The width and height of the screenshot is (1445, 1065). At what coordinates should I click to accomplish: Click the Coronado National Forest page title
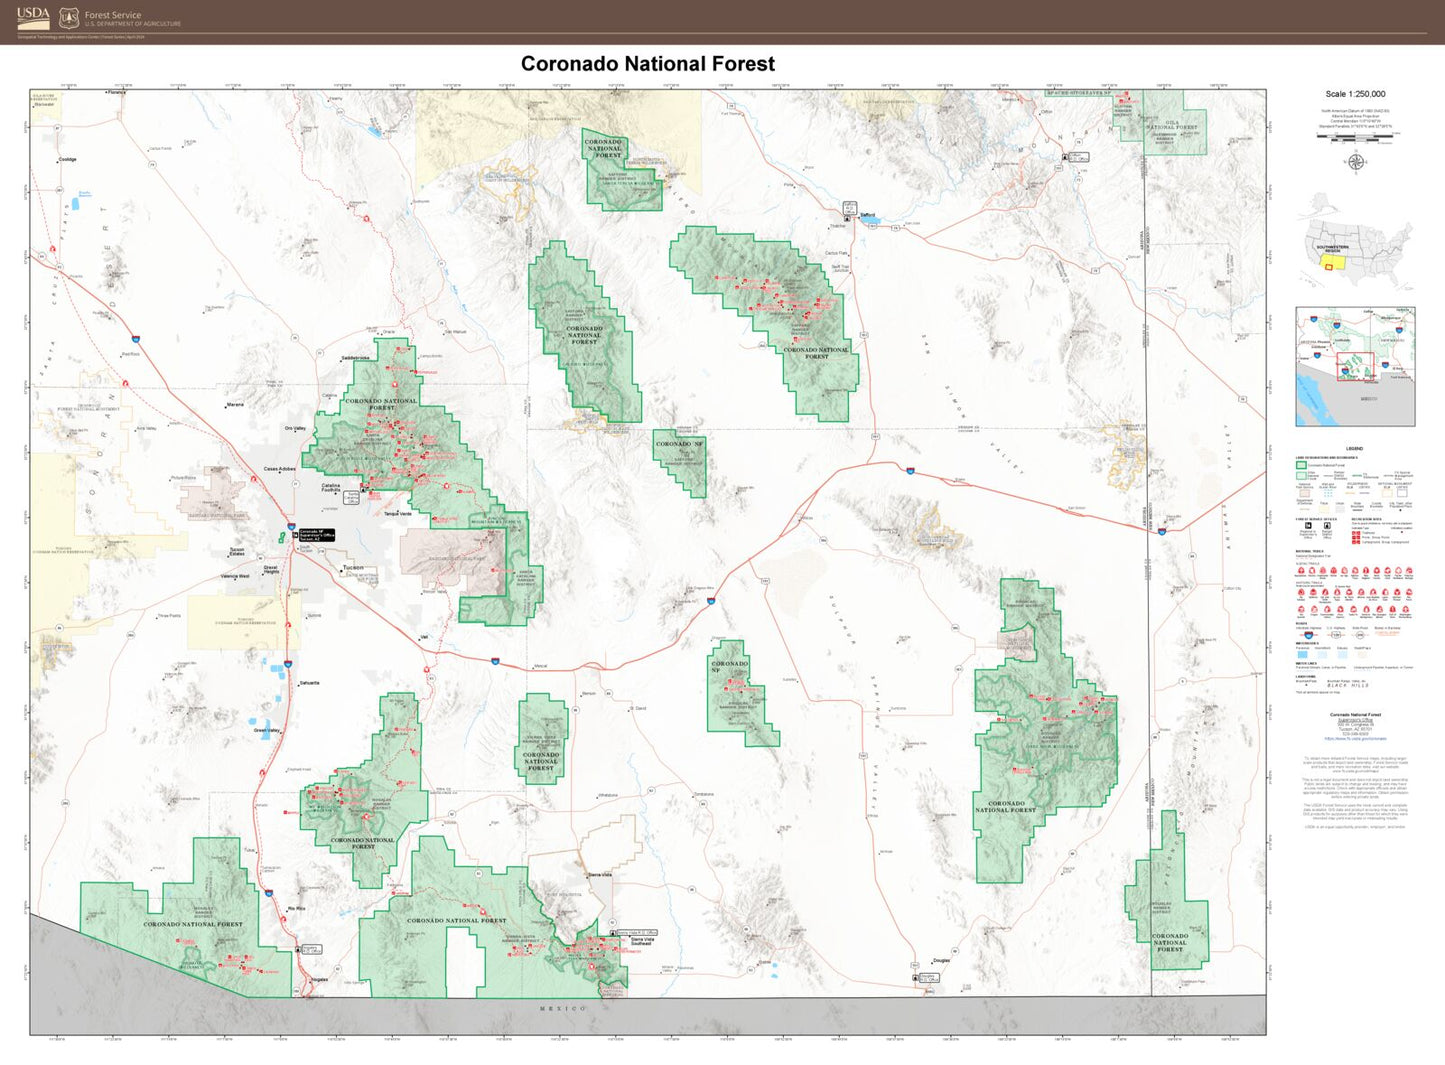tap(647, 64)
